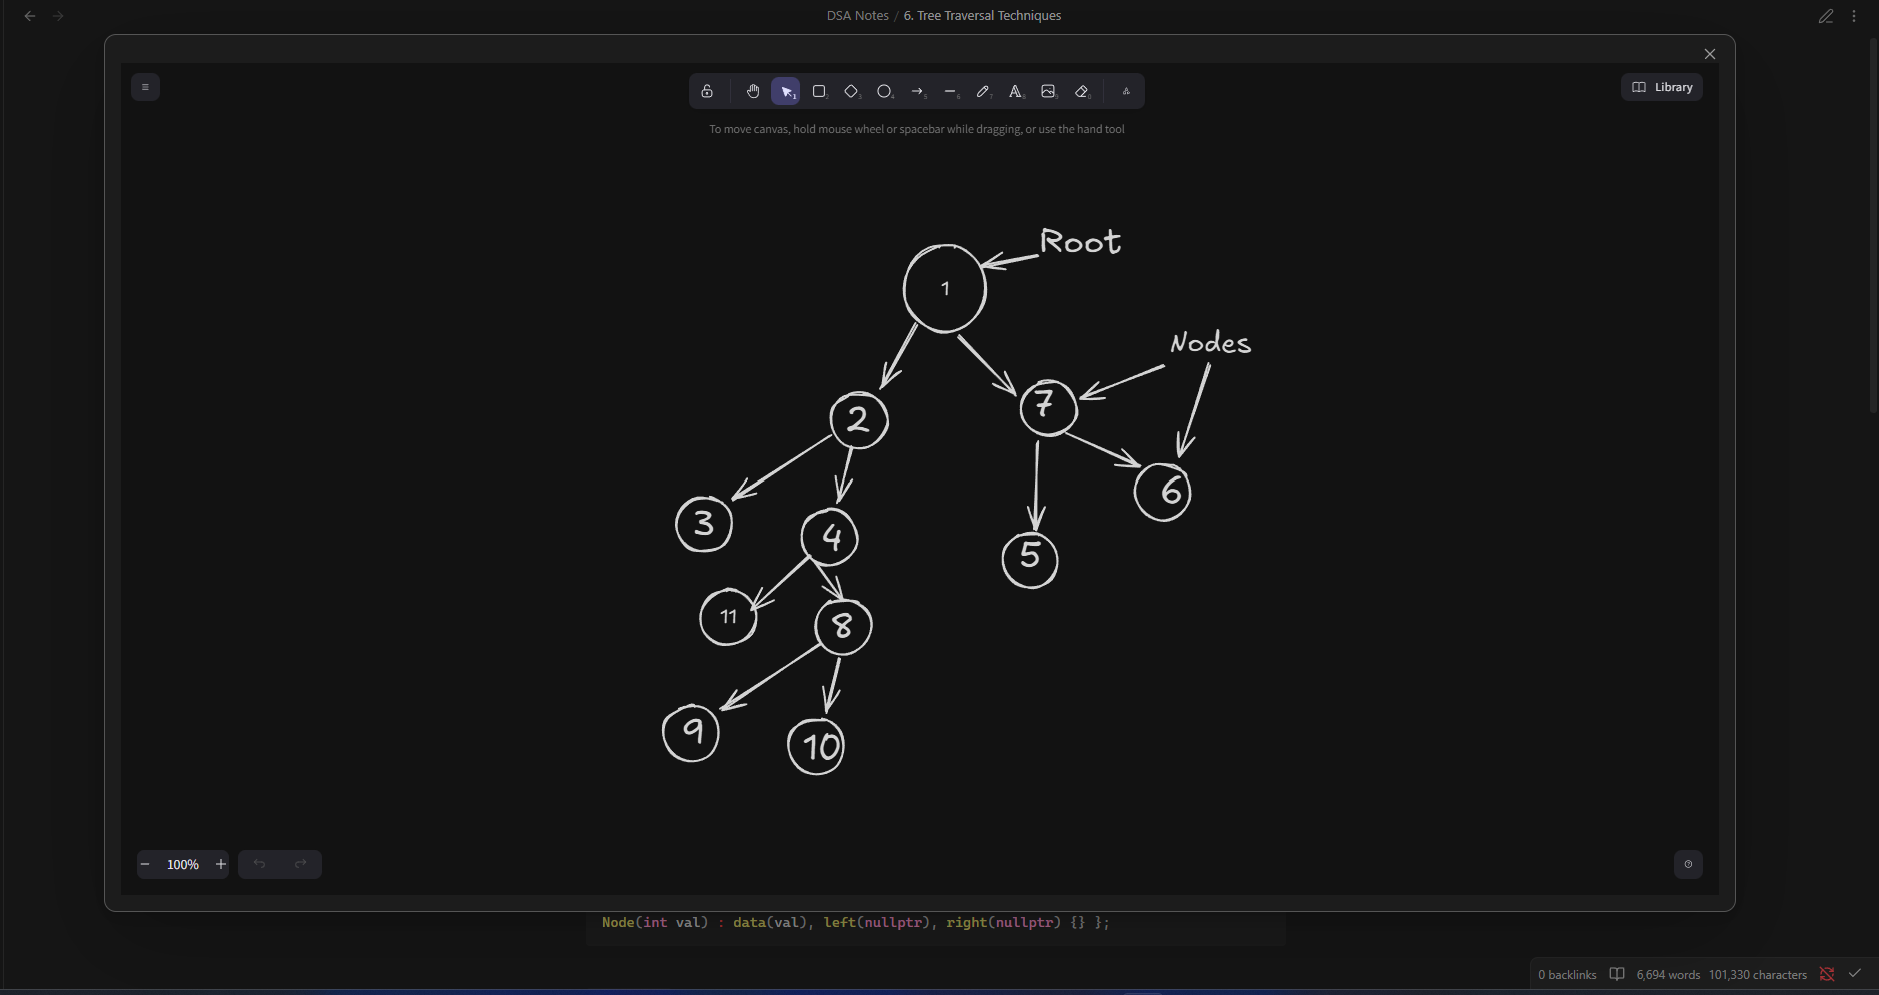Image resolution: width=1879 pixels, height=995 pixels.
Task: Click the Node(int val) code line
Action: coord(856,922)
